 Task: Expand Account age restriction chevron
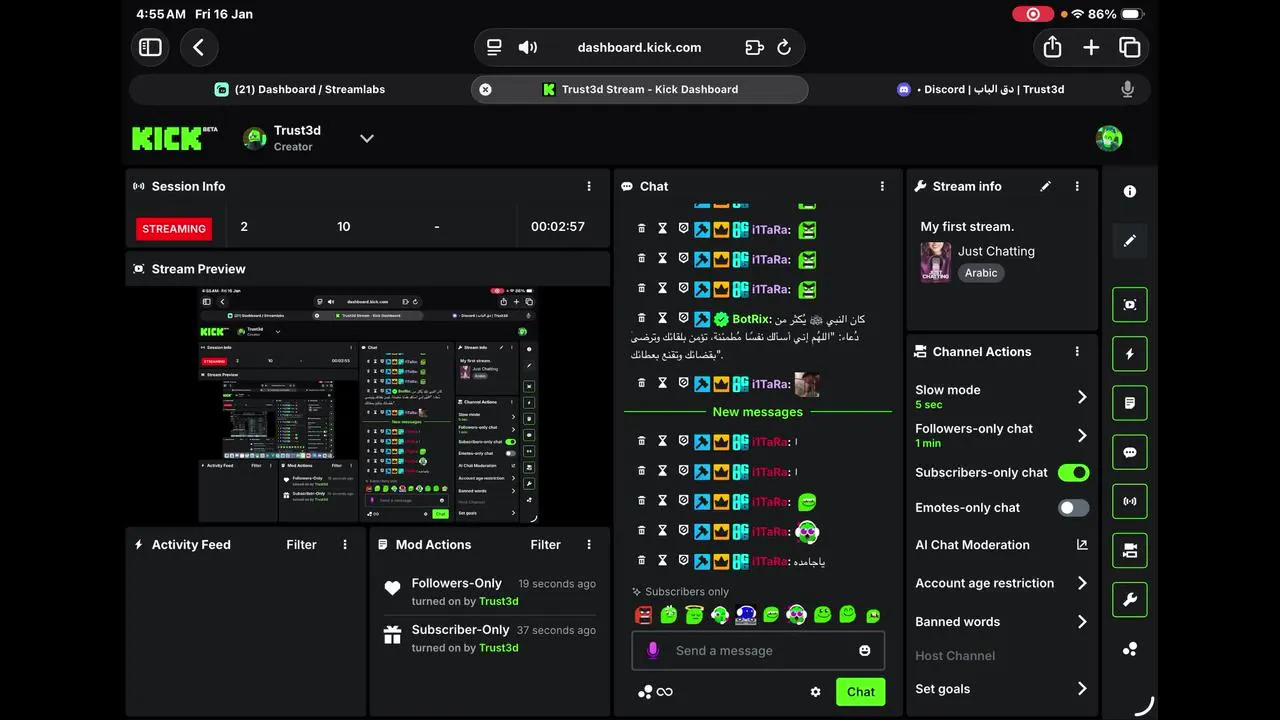[x=1082, y=583]
